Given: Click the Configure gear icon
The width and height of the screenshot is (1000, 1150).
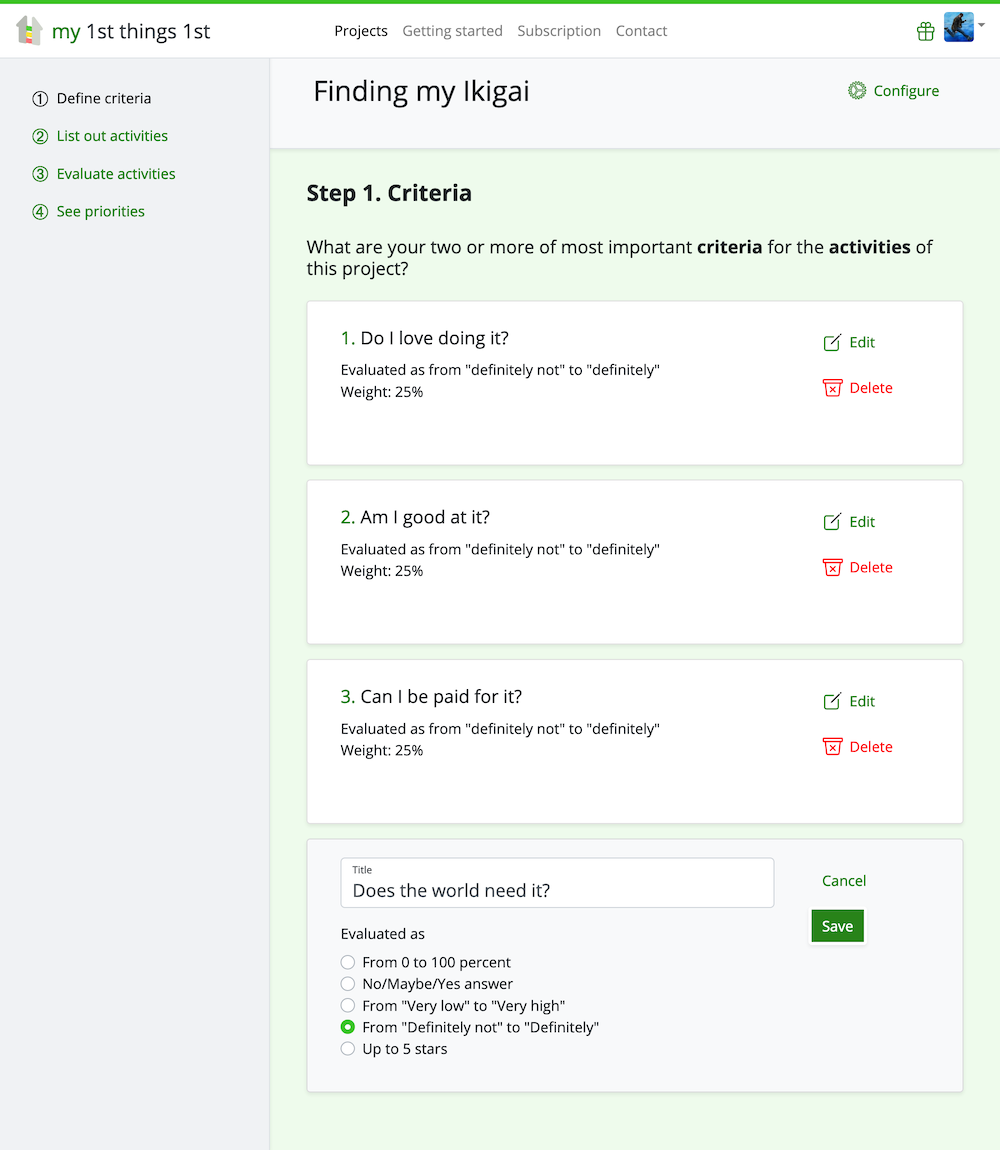Looking at the screenshot, I should (x=857, y=91).
